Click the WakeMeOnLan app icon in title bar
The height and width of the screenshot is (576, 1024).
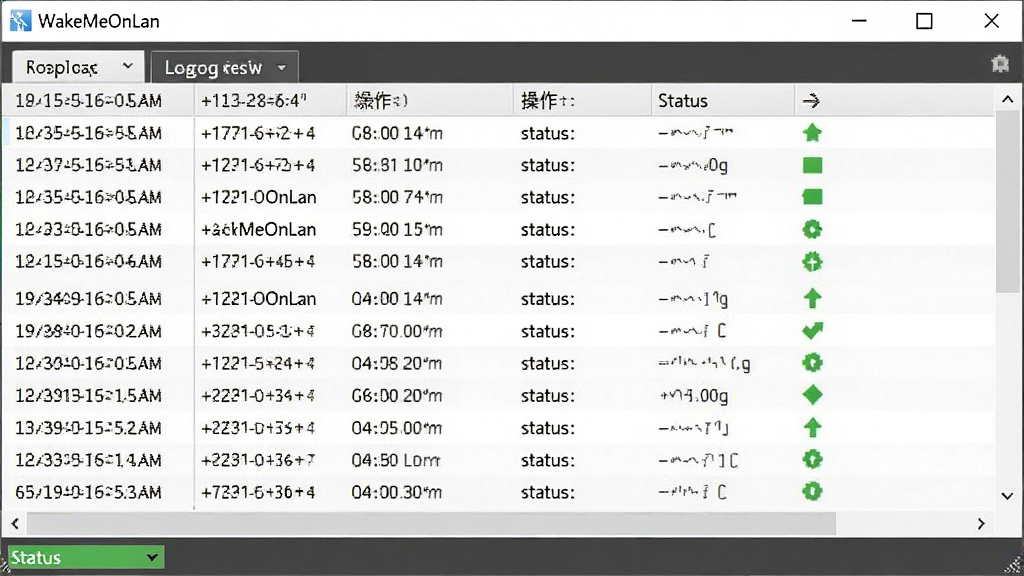point(20,21)
